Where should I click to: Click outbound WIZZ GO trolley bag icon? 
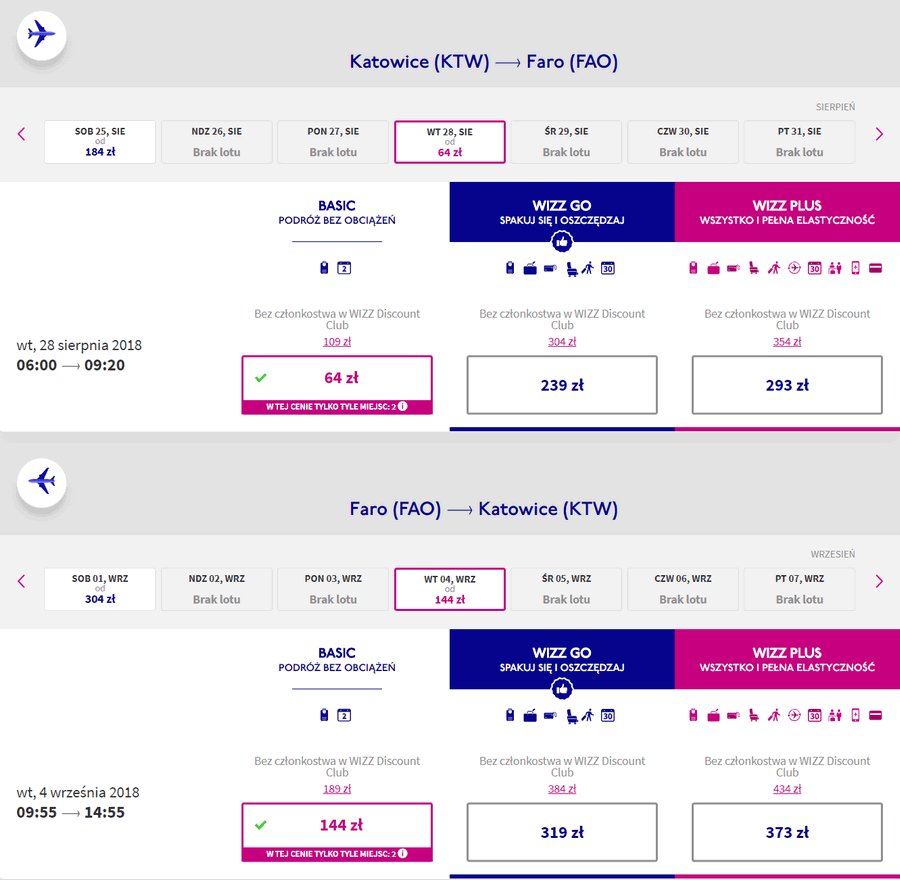[x=550, y=268]
